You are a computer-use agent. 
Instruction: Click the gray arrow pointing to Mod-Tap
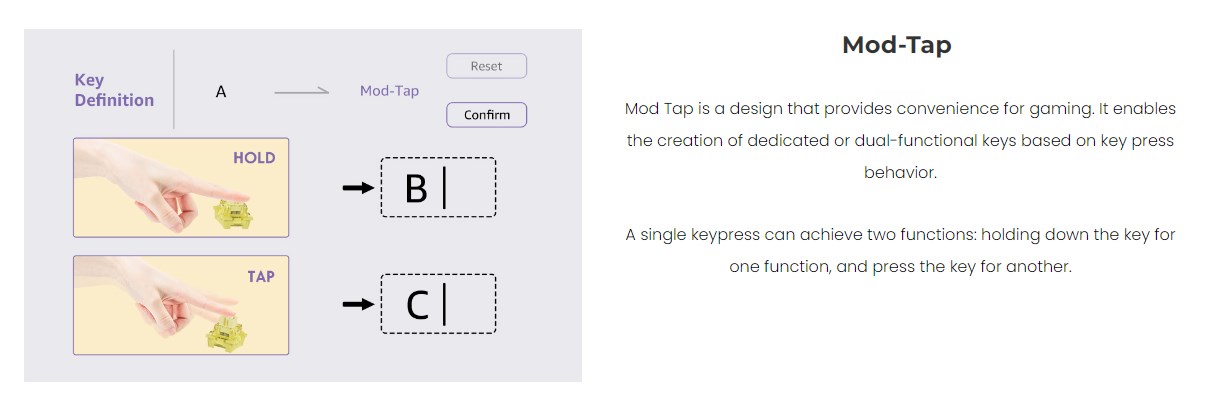(301, 92)
